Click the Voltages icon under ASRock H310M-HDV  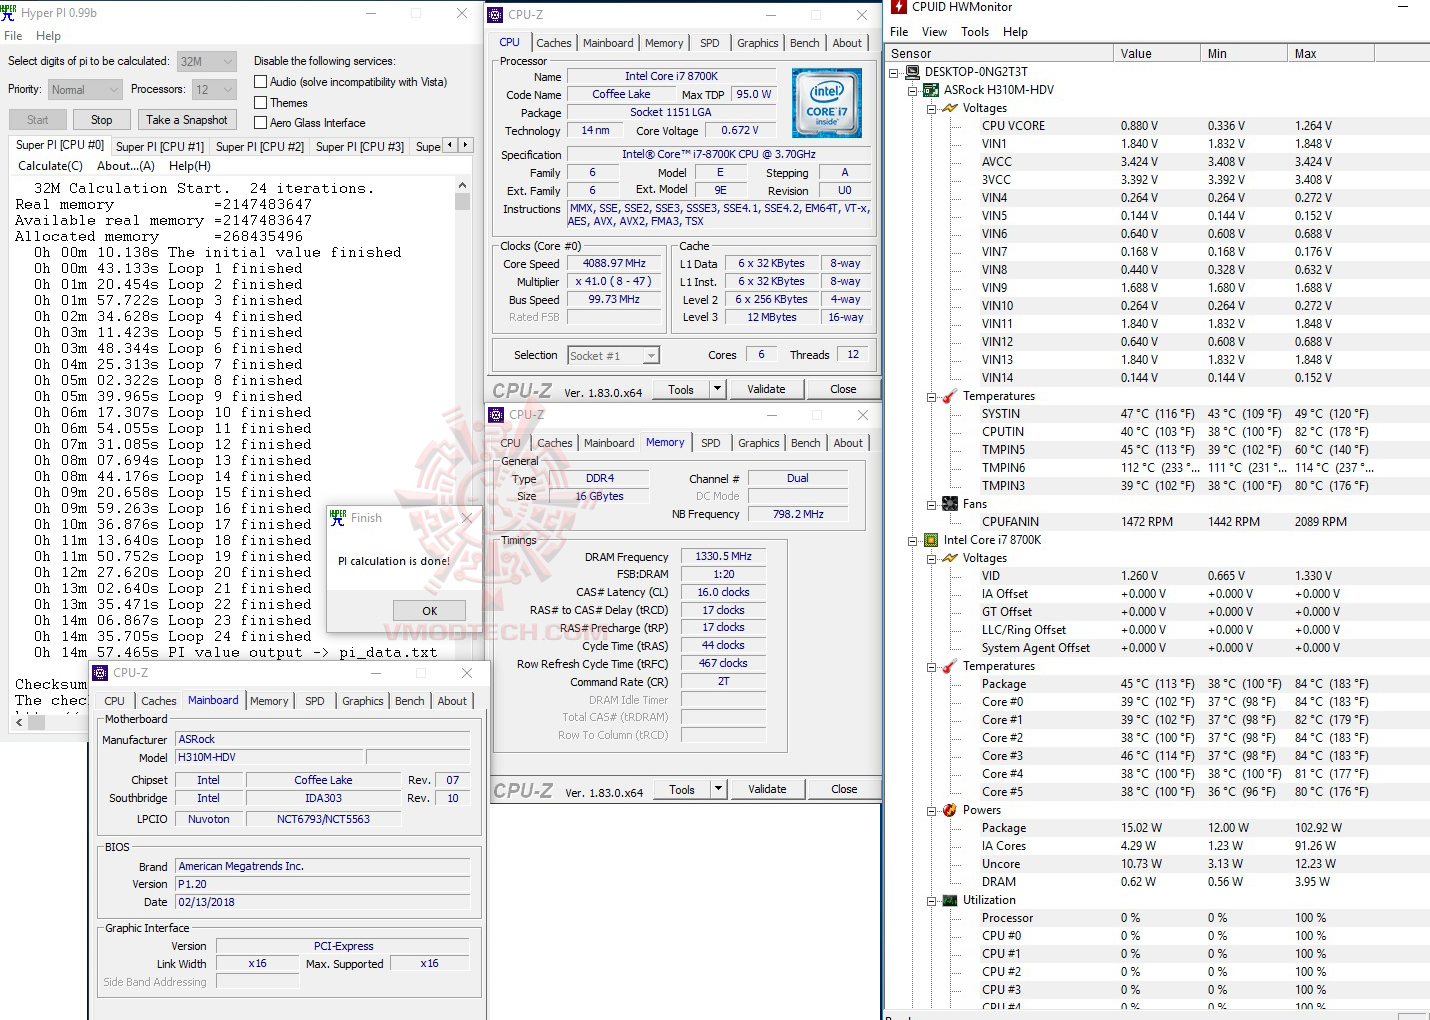950,108
